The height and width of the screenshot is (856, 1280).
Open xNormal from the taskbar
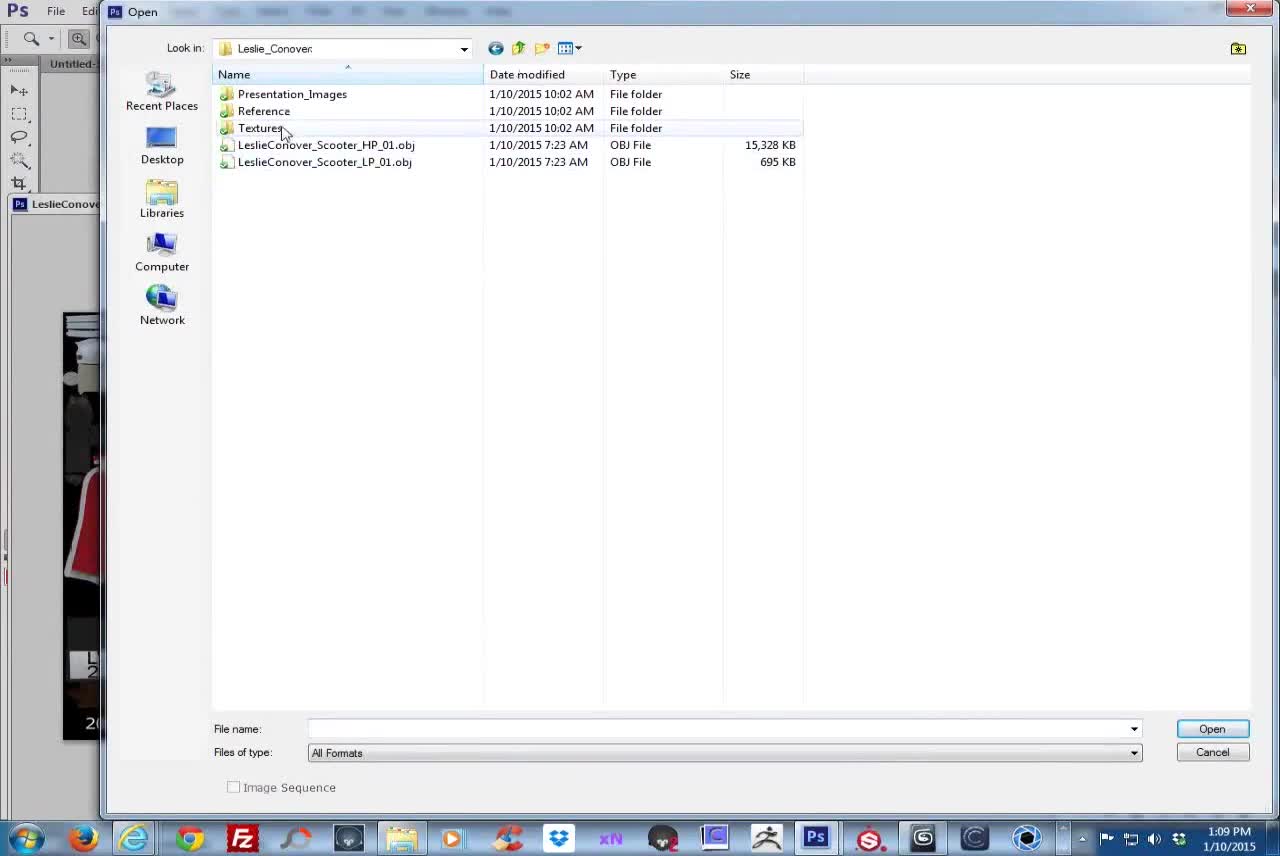point(610,838)
